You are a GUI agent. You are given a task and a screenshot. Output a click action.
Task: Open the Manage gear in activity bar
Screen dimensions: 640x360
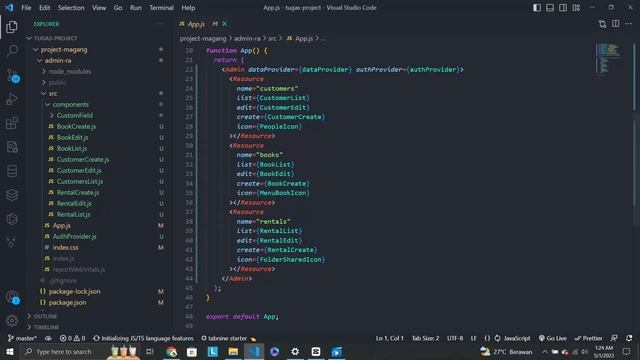coord(11,321)
